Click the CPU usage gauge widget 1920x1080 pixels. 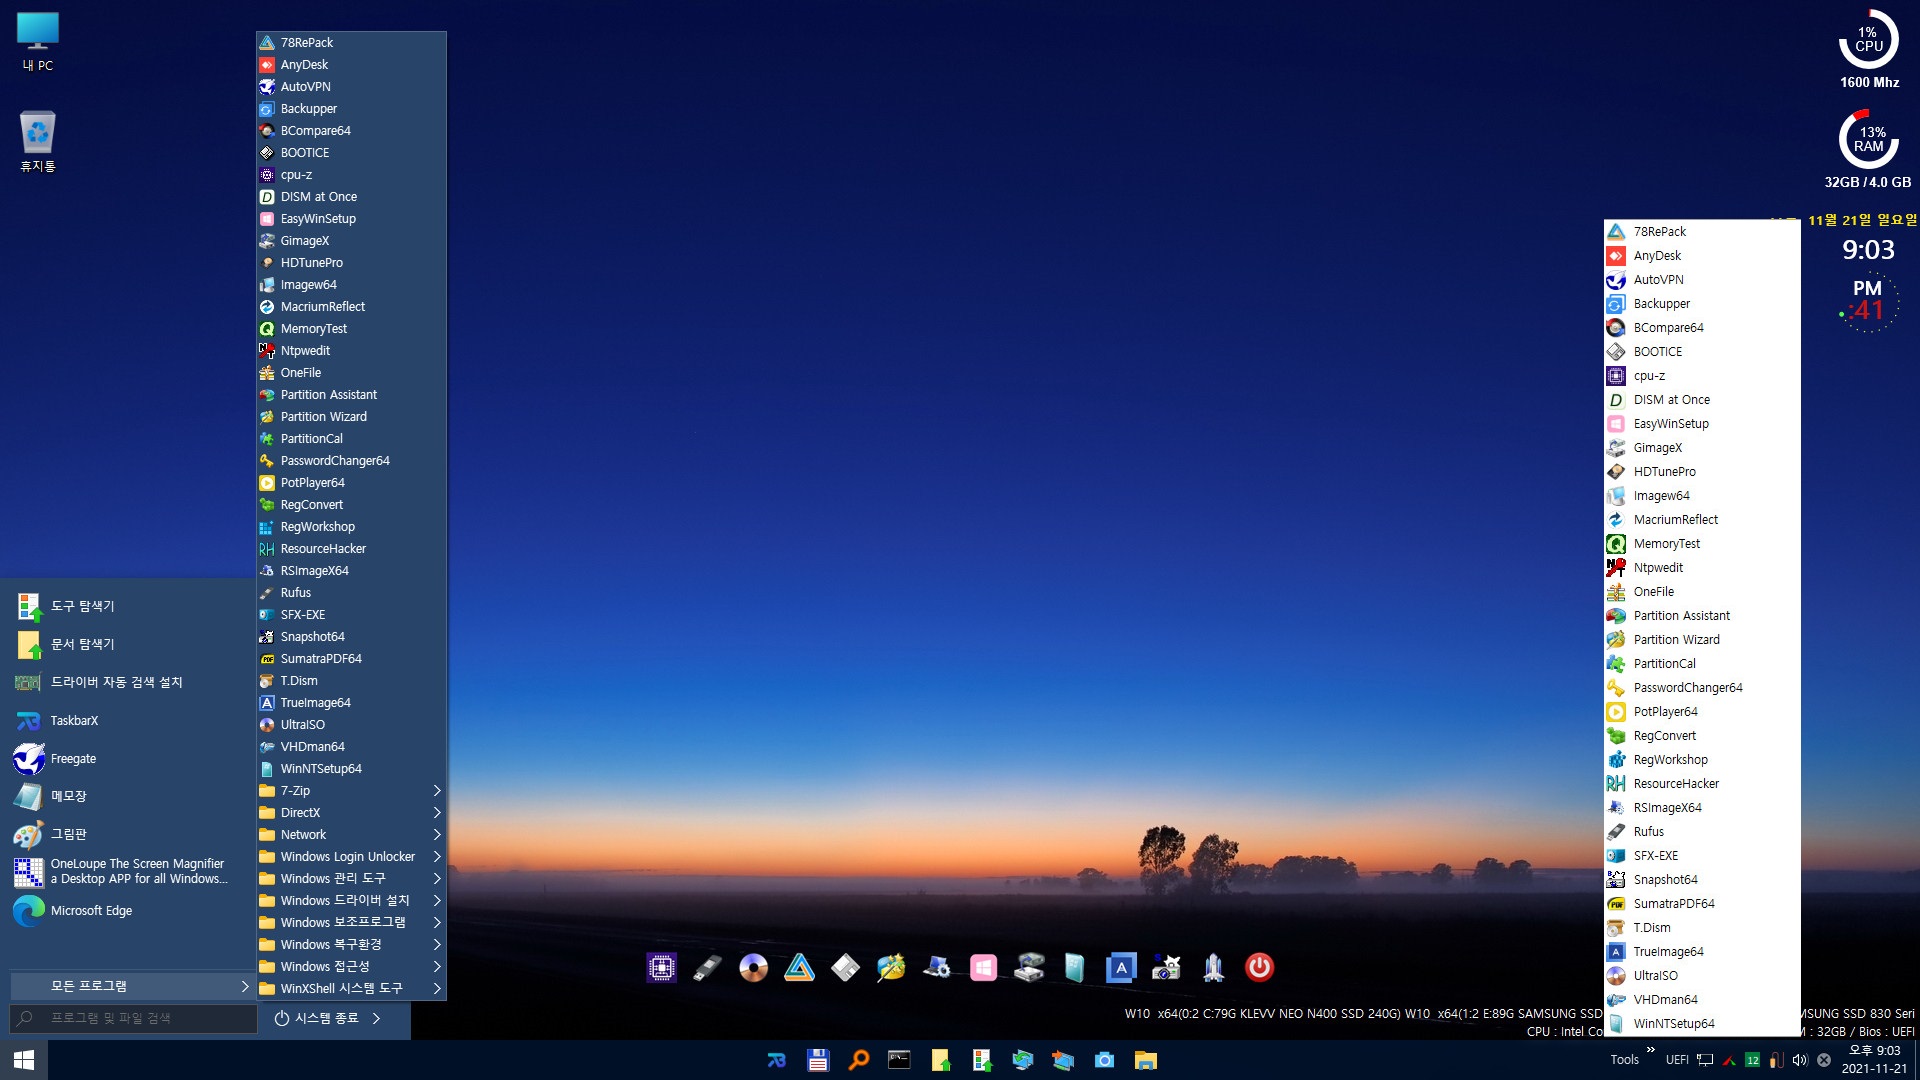click(x=1868, y=40)
